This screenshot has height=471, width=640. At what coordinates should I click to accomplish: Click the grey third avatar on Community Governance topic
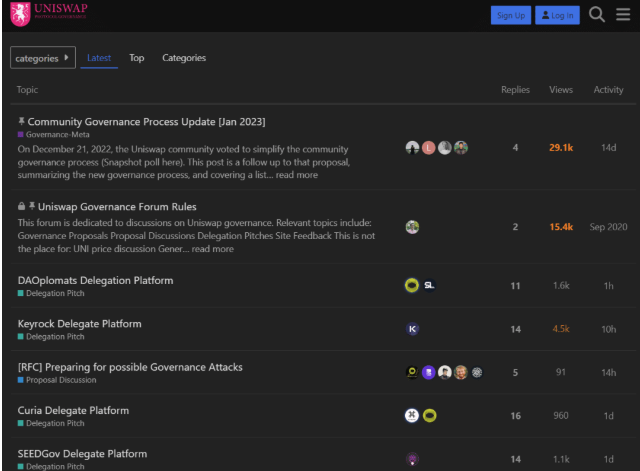tap(444, 148)
